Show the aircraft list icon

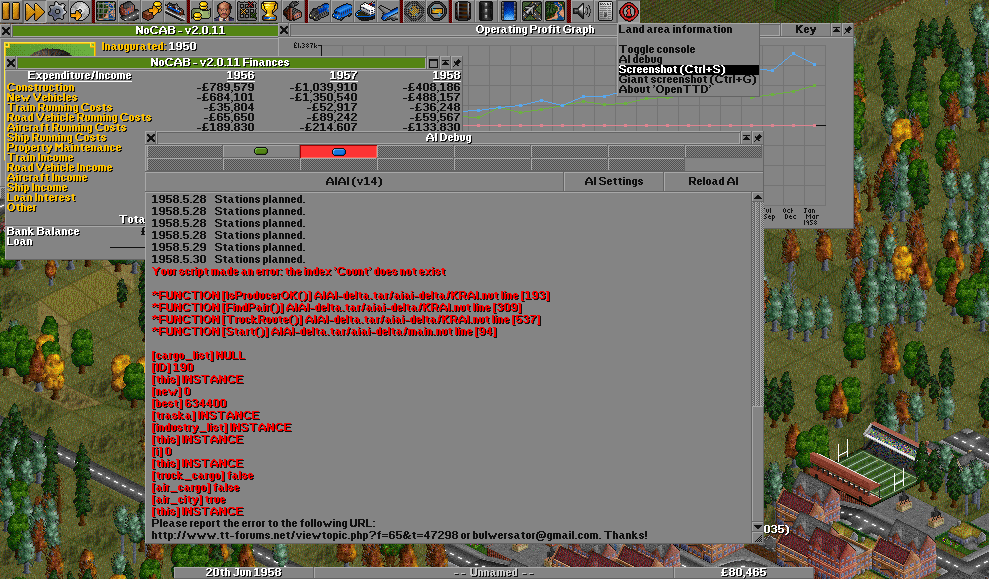click(x=388, y=11)
